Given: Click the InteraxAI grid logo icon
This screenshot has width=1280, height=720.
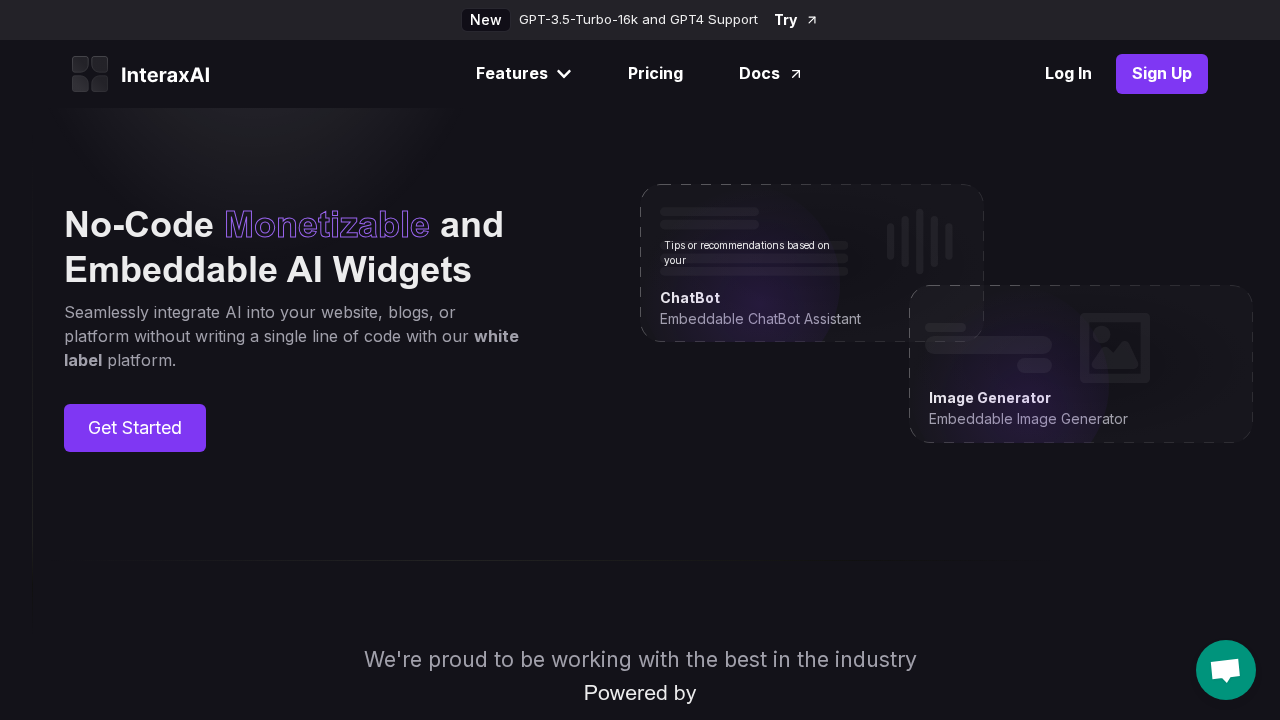Looking at the screenshot, I should click(90, 74).
